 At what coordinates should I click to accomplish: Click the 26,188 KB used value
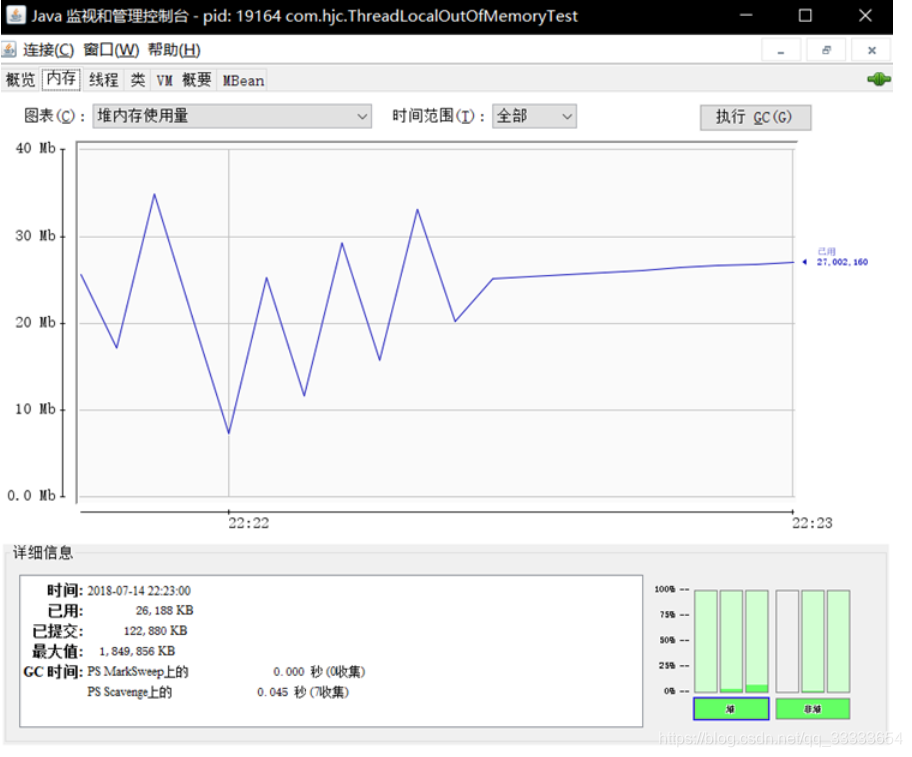(x=165, y=610)
